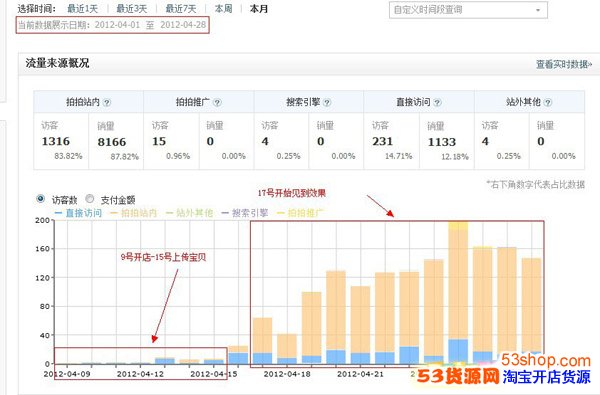Open the 查看实时数据 link

coord(564,64)
